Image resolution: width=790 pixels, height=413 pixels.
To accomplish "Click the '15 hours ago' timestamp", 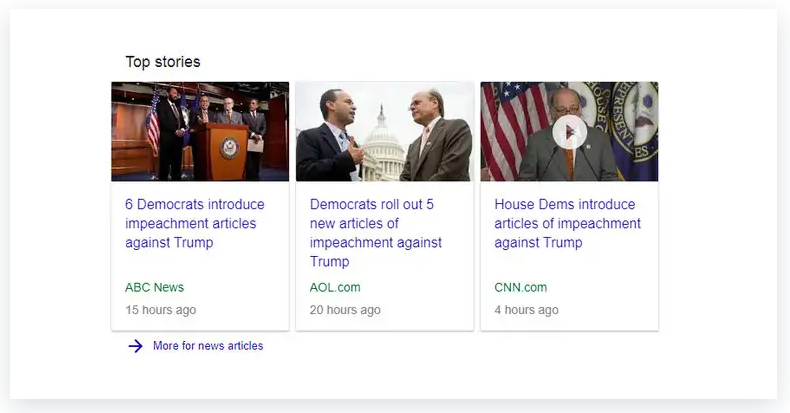I will pyautogui.click(x=161, y=310).
